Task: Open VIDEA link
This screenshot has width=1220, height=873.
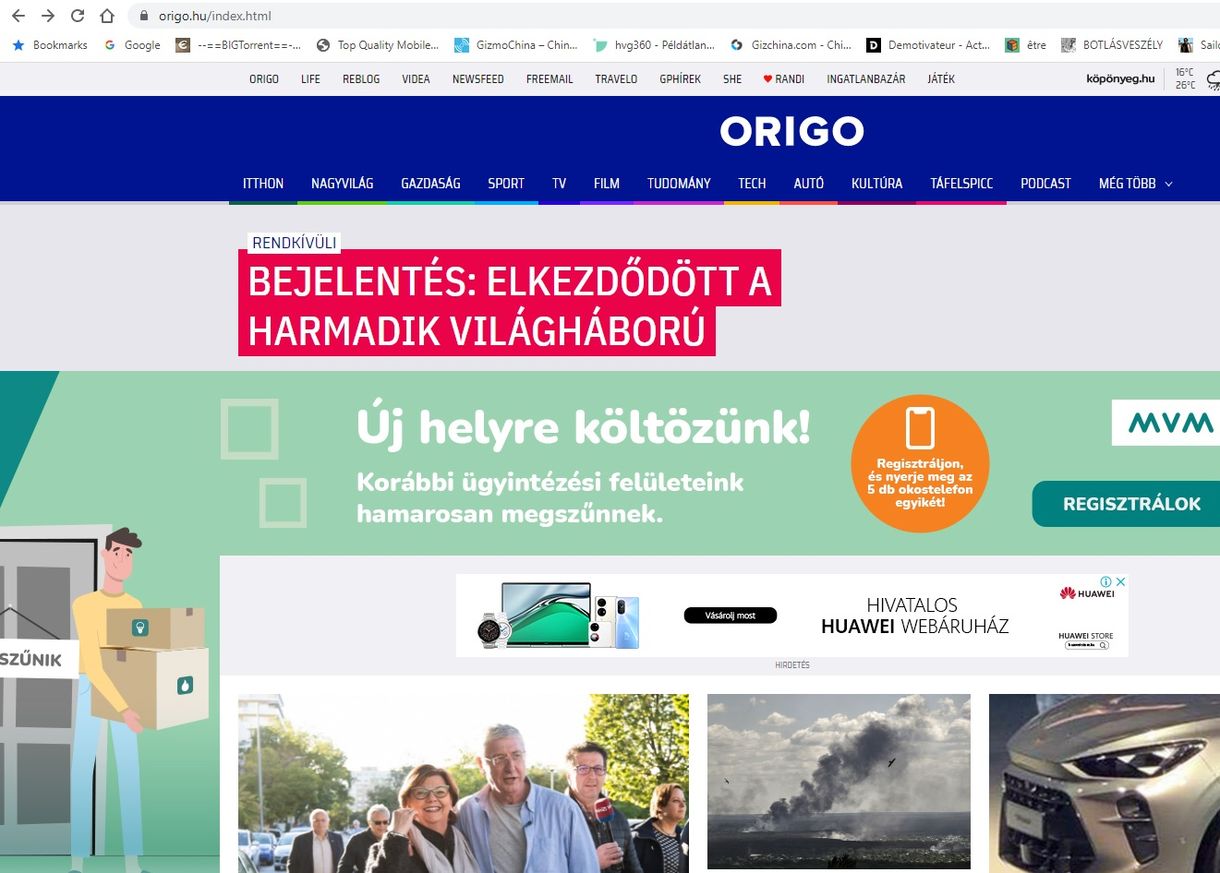Action: point(416,79)
